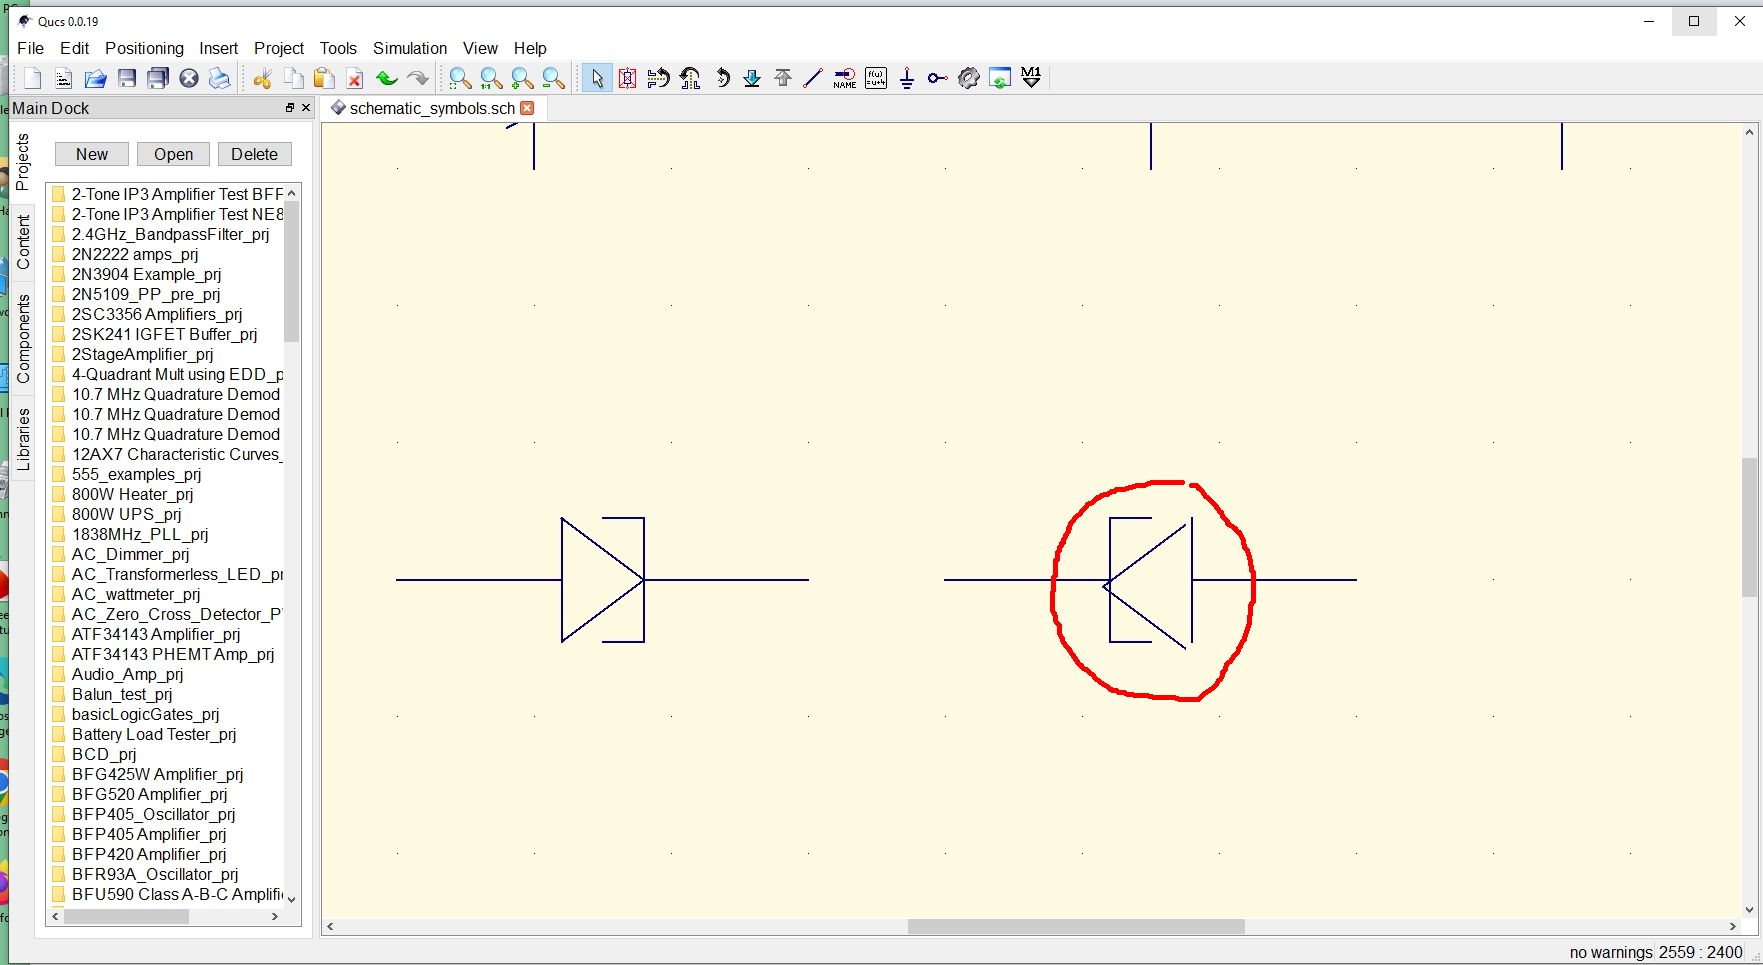View the simulation data display
1763x965 pixels.
(x=999, y=78)
